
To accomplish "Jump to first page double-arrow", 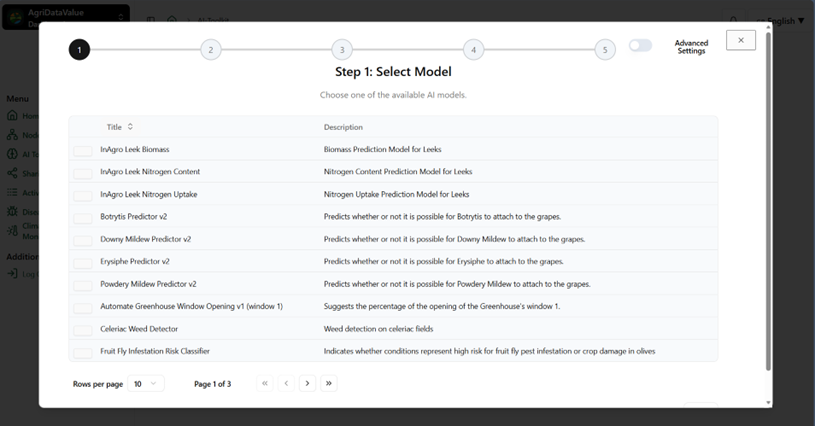I will 265,383.
